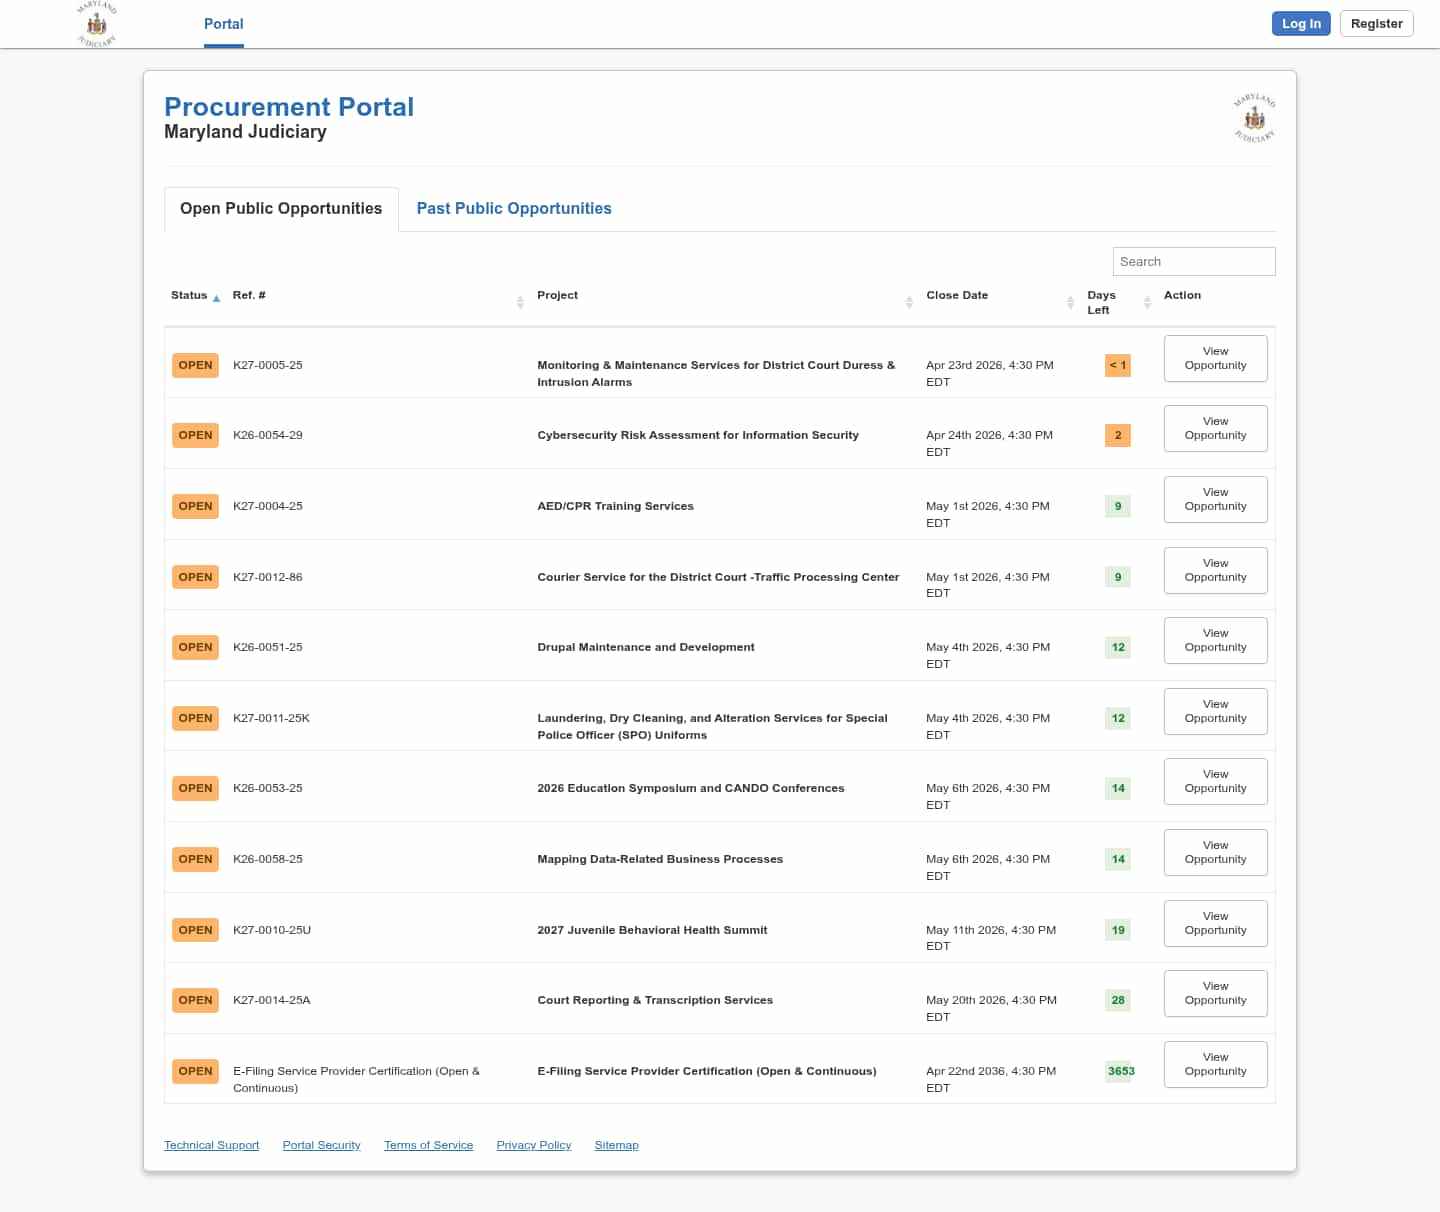Open the Portal navigation item
Image resolution: width=1440 pixels, height=1212 pixels.
coord(223,24)
